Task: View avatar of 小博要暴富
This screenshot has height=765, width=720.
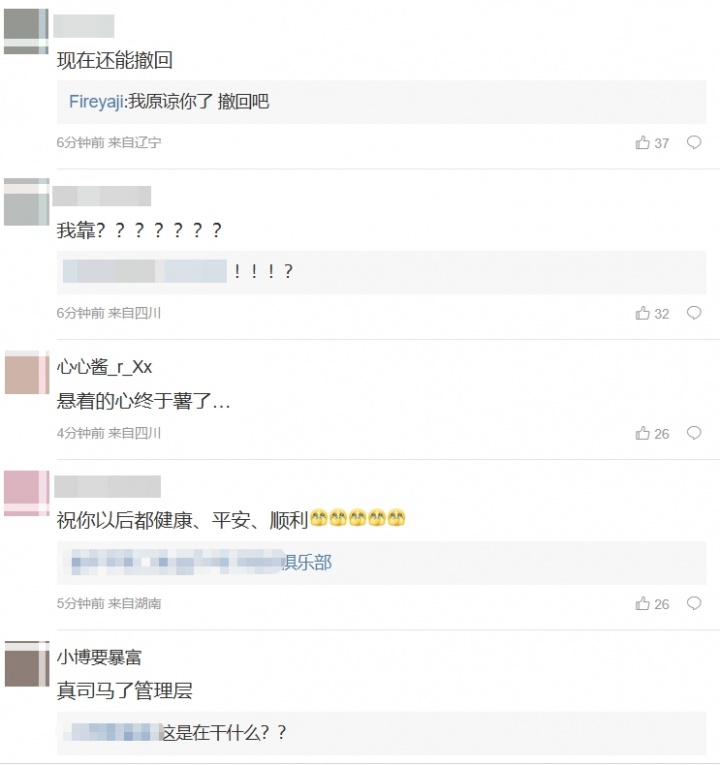Action: (x=27, y=664)
